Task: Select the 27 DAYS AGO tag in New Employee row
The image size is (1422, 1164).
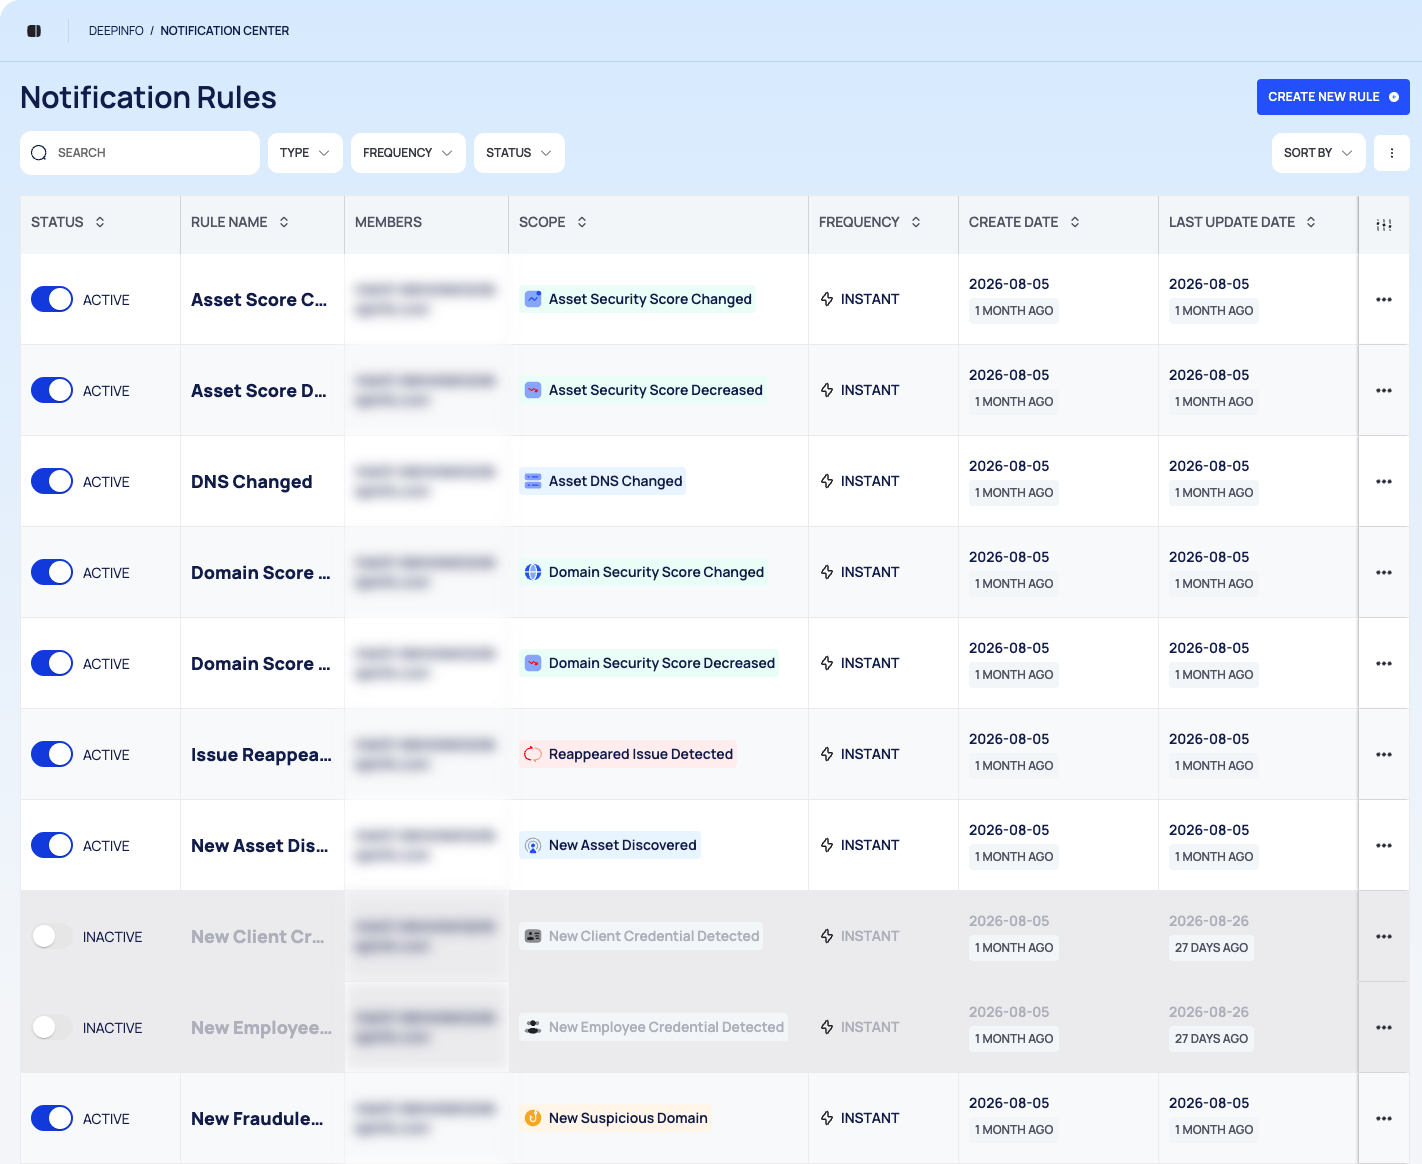Action: (x=1211, y=1039)
